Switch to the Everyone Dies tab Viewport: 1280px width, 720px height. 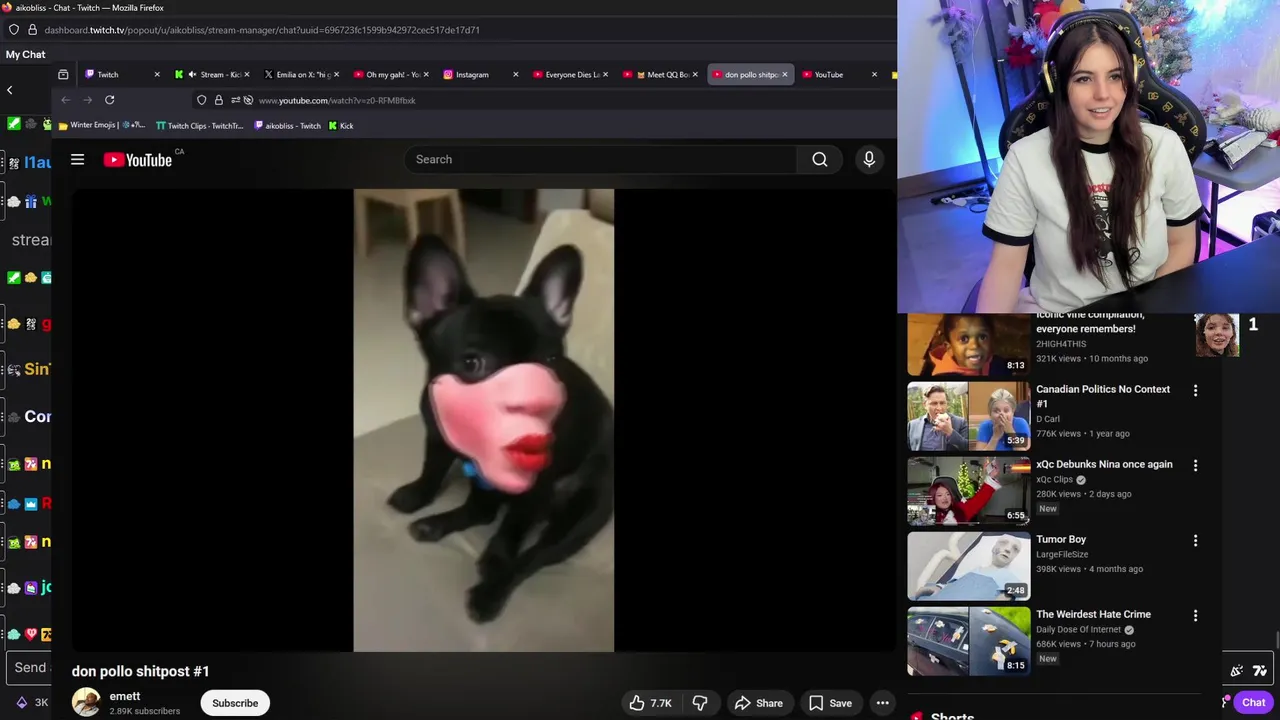point(568,74)
